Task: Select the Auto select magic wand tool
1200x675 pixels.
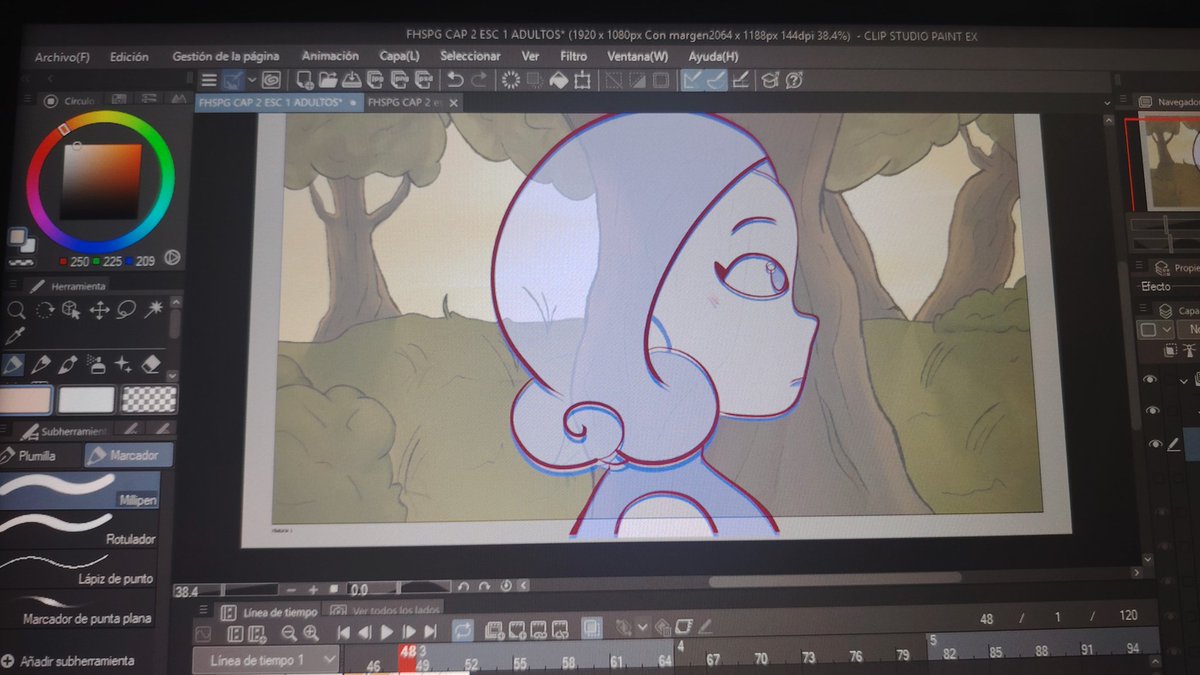Action: (153, 310)
